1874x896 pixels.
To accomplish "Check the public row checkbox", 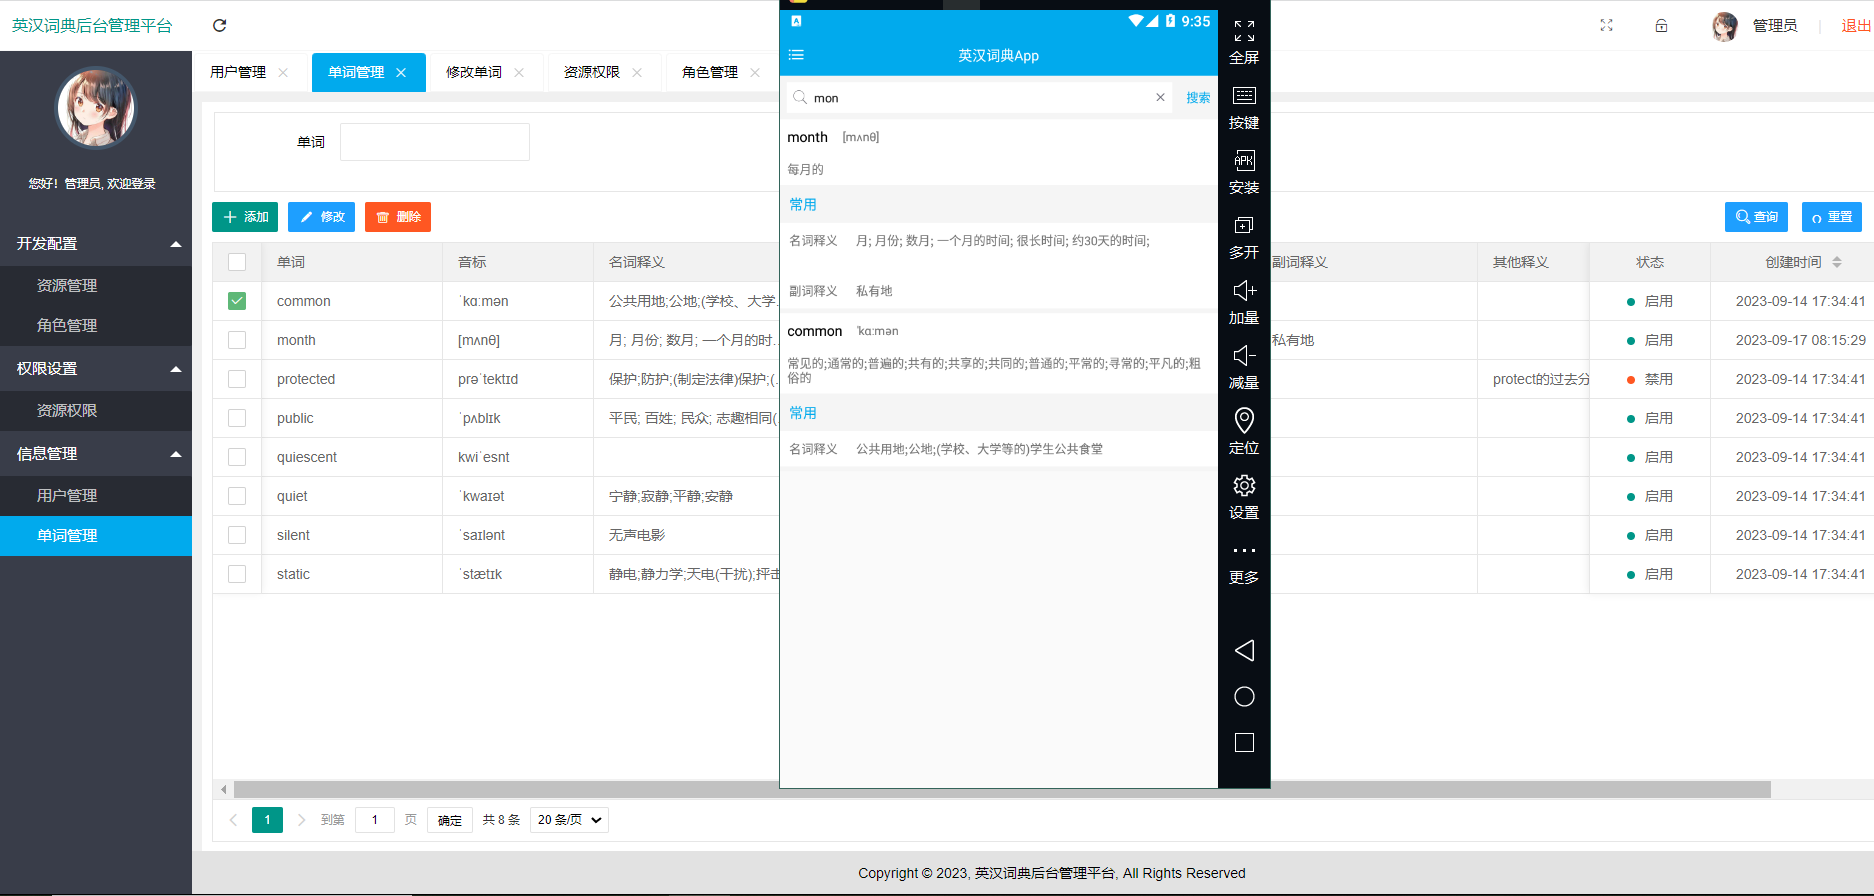I will 237,418.
